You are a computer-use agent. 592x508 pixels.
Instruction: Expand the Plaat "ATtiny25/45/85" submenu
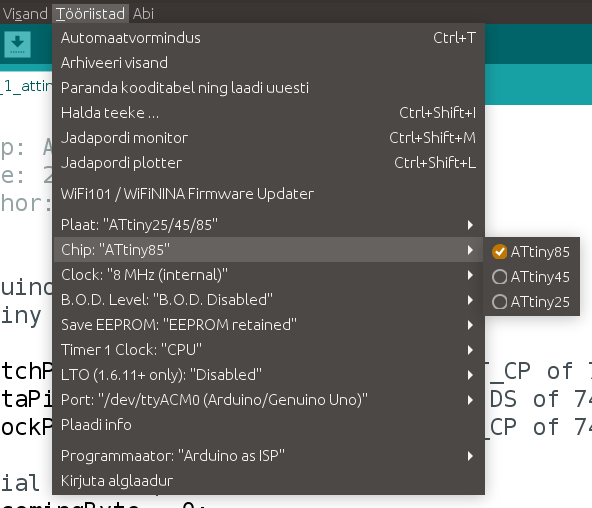tap(268, 225)
